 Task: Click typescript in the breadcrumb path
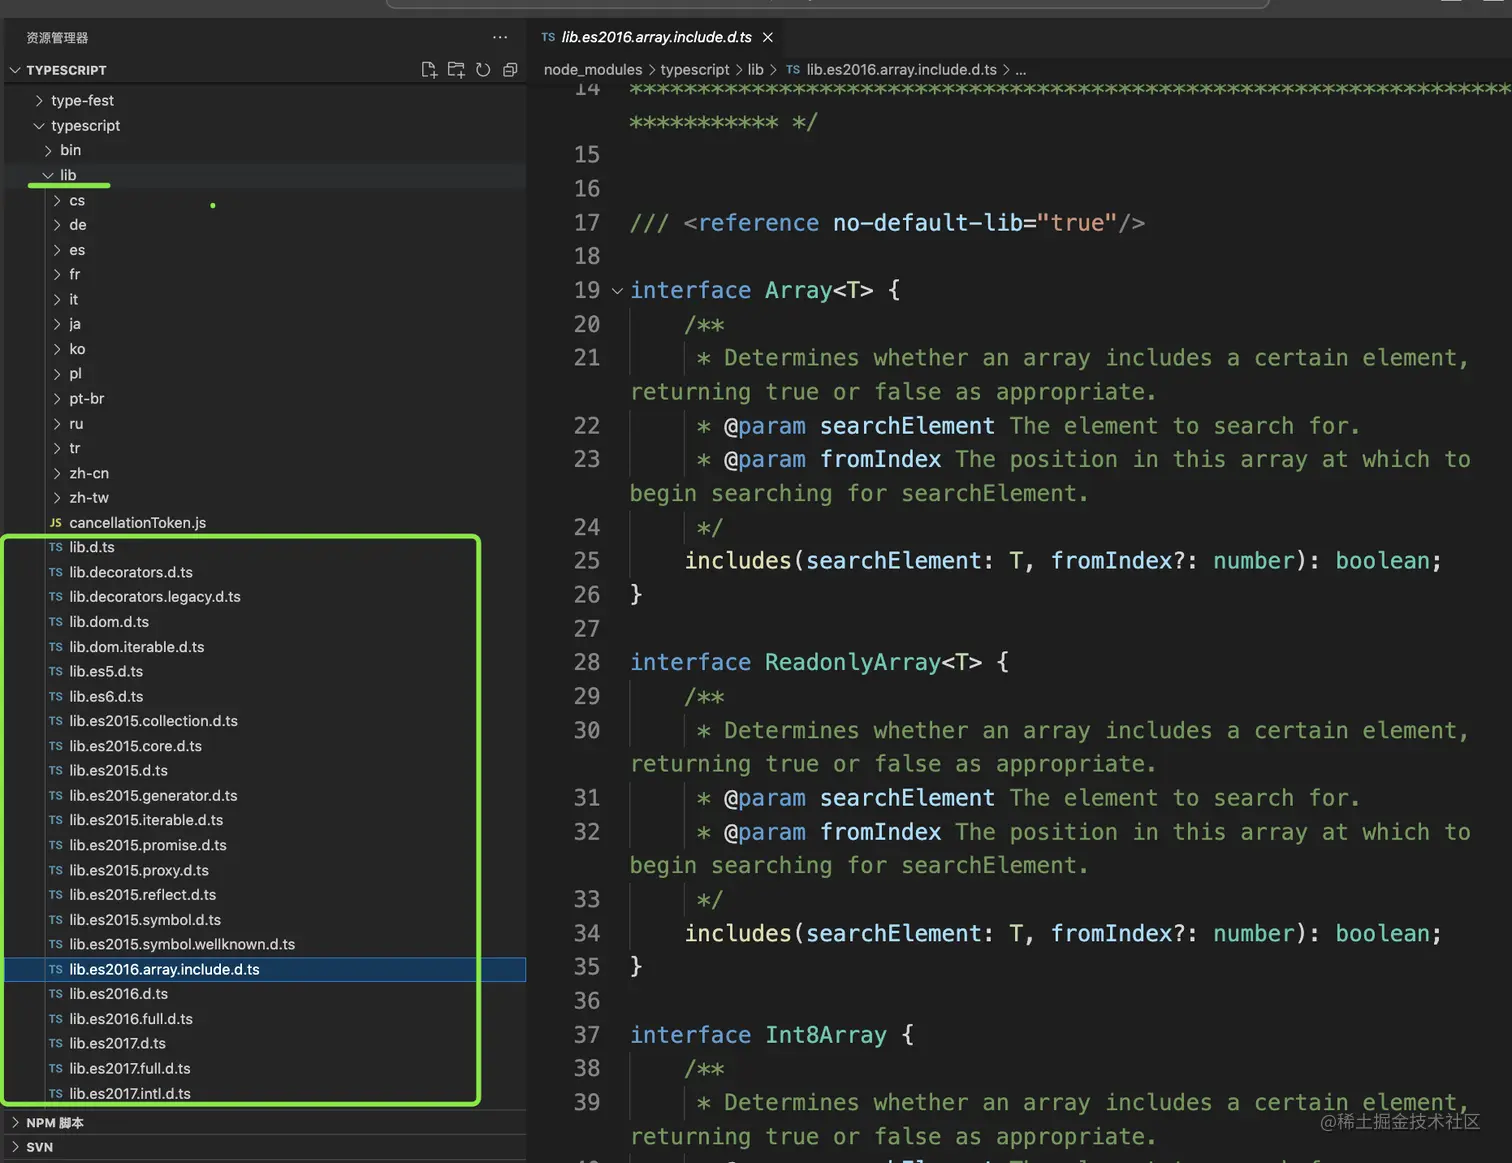(x=695, y=69)
